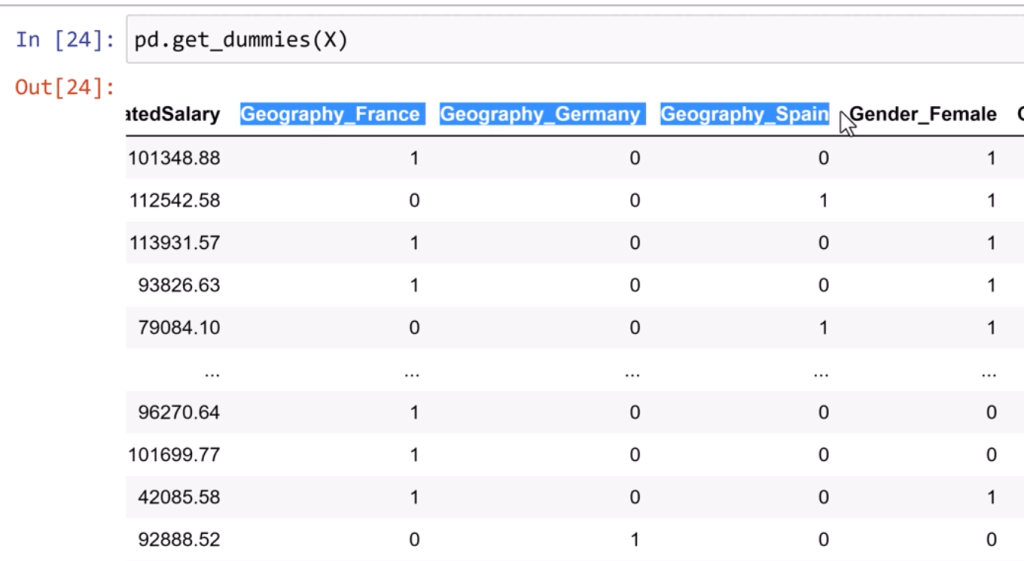
Task: Click Geography_Germany value 1 in the 92888.52 row
Action: pos(634,540)
